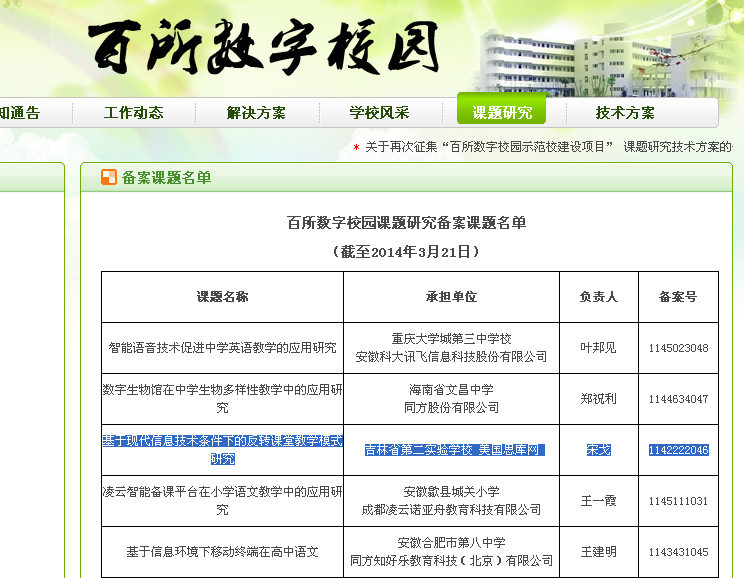
Task: Click the 备案号 column header
Action: [x=678, y=297]
